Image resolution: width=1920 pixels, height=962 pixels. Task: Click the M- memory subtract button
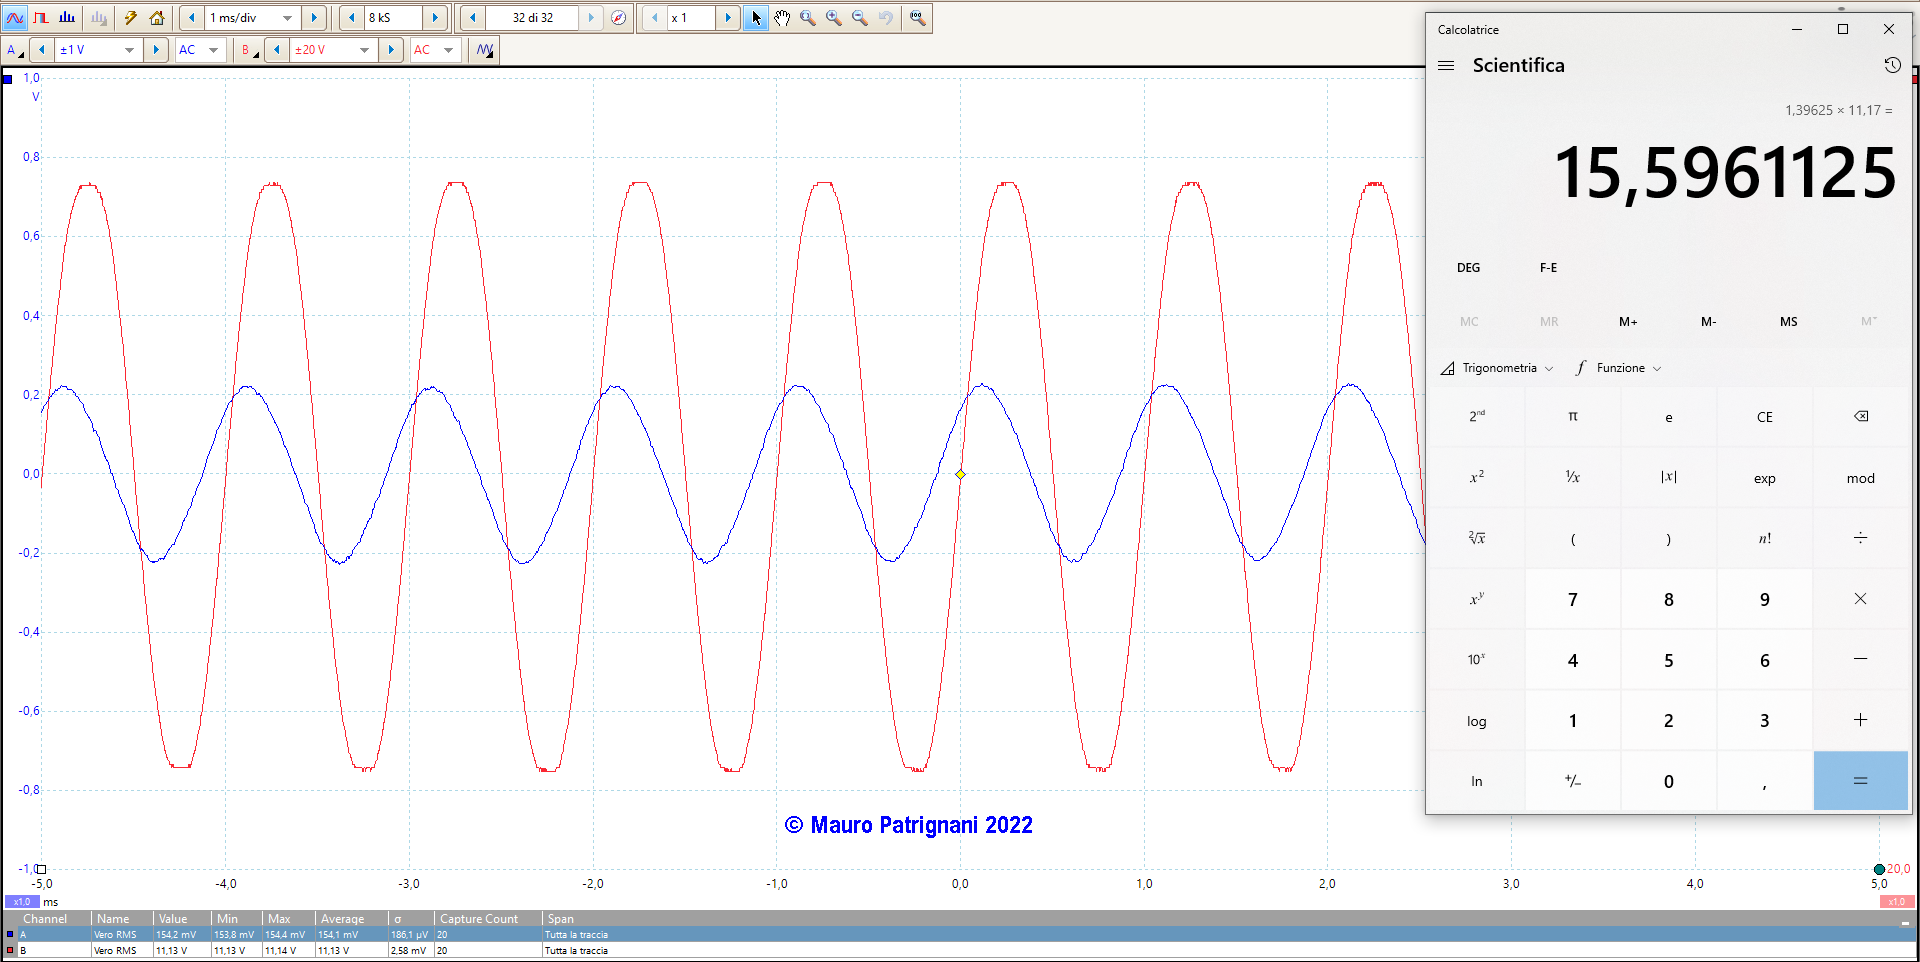pos(1708,322)
